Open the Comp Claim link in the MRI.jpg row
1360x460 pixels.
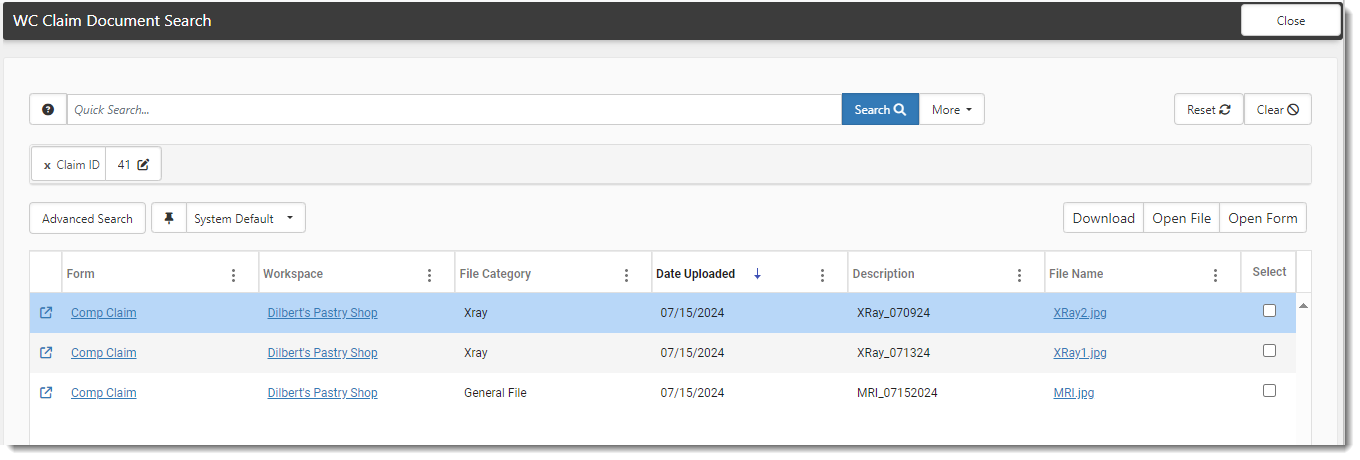(104, 393)
